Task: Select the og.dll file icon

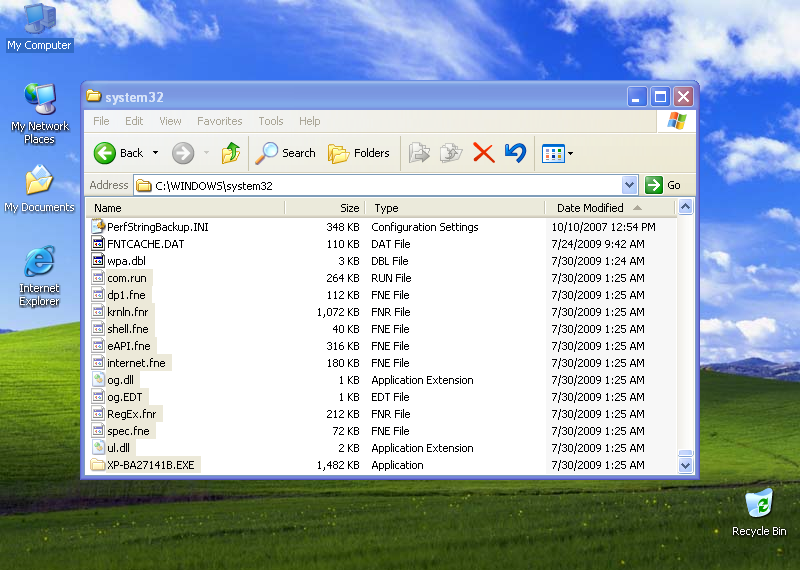Action: 98,380
